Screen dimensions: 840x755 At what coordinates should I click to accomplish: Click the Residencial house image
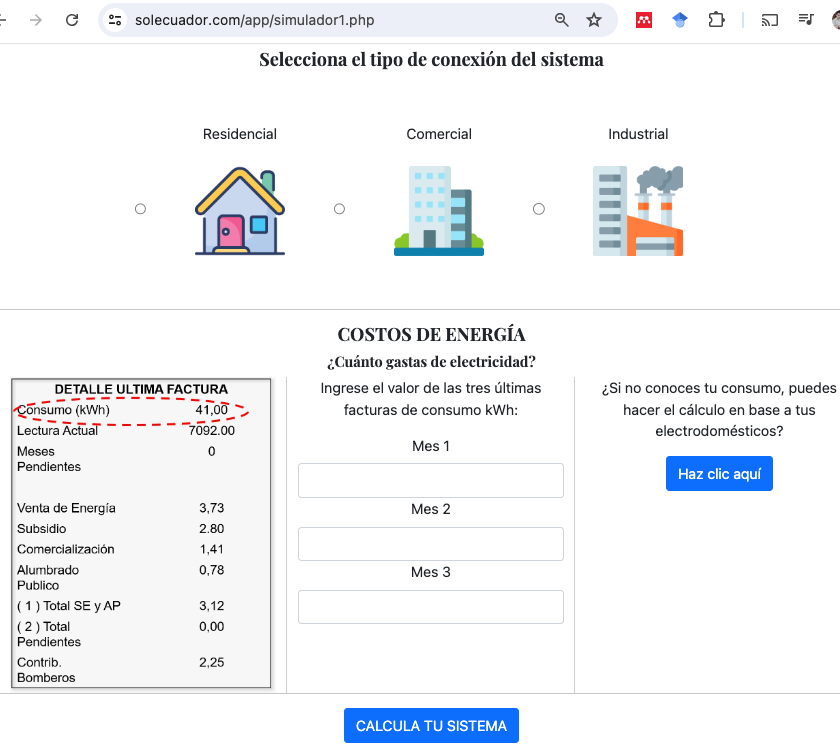[239, 211]
